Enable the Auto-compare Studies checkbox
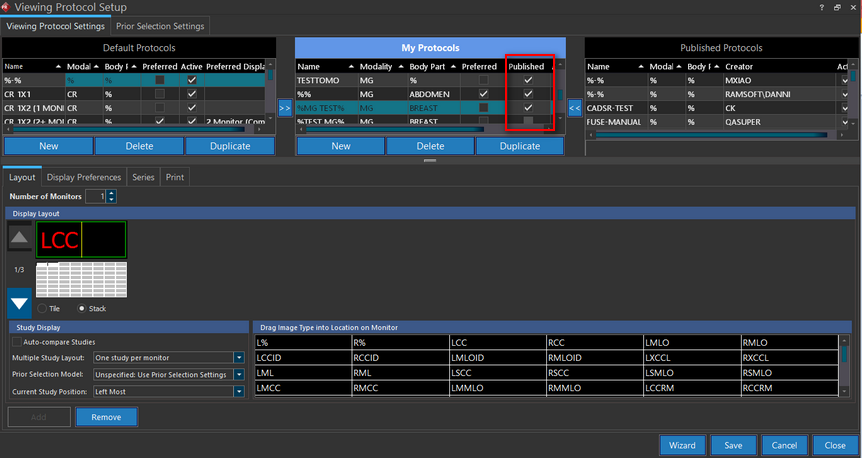 tap(17, 342)
